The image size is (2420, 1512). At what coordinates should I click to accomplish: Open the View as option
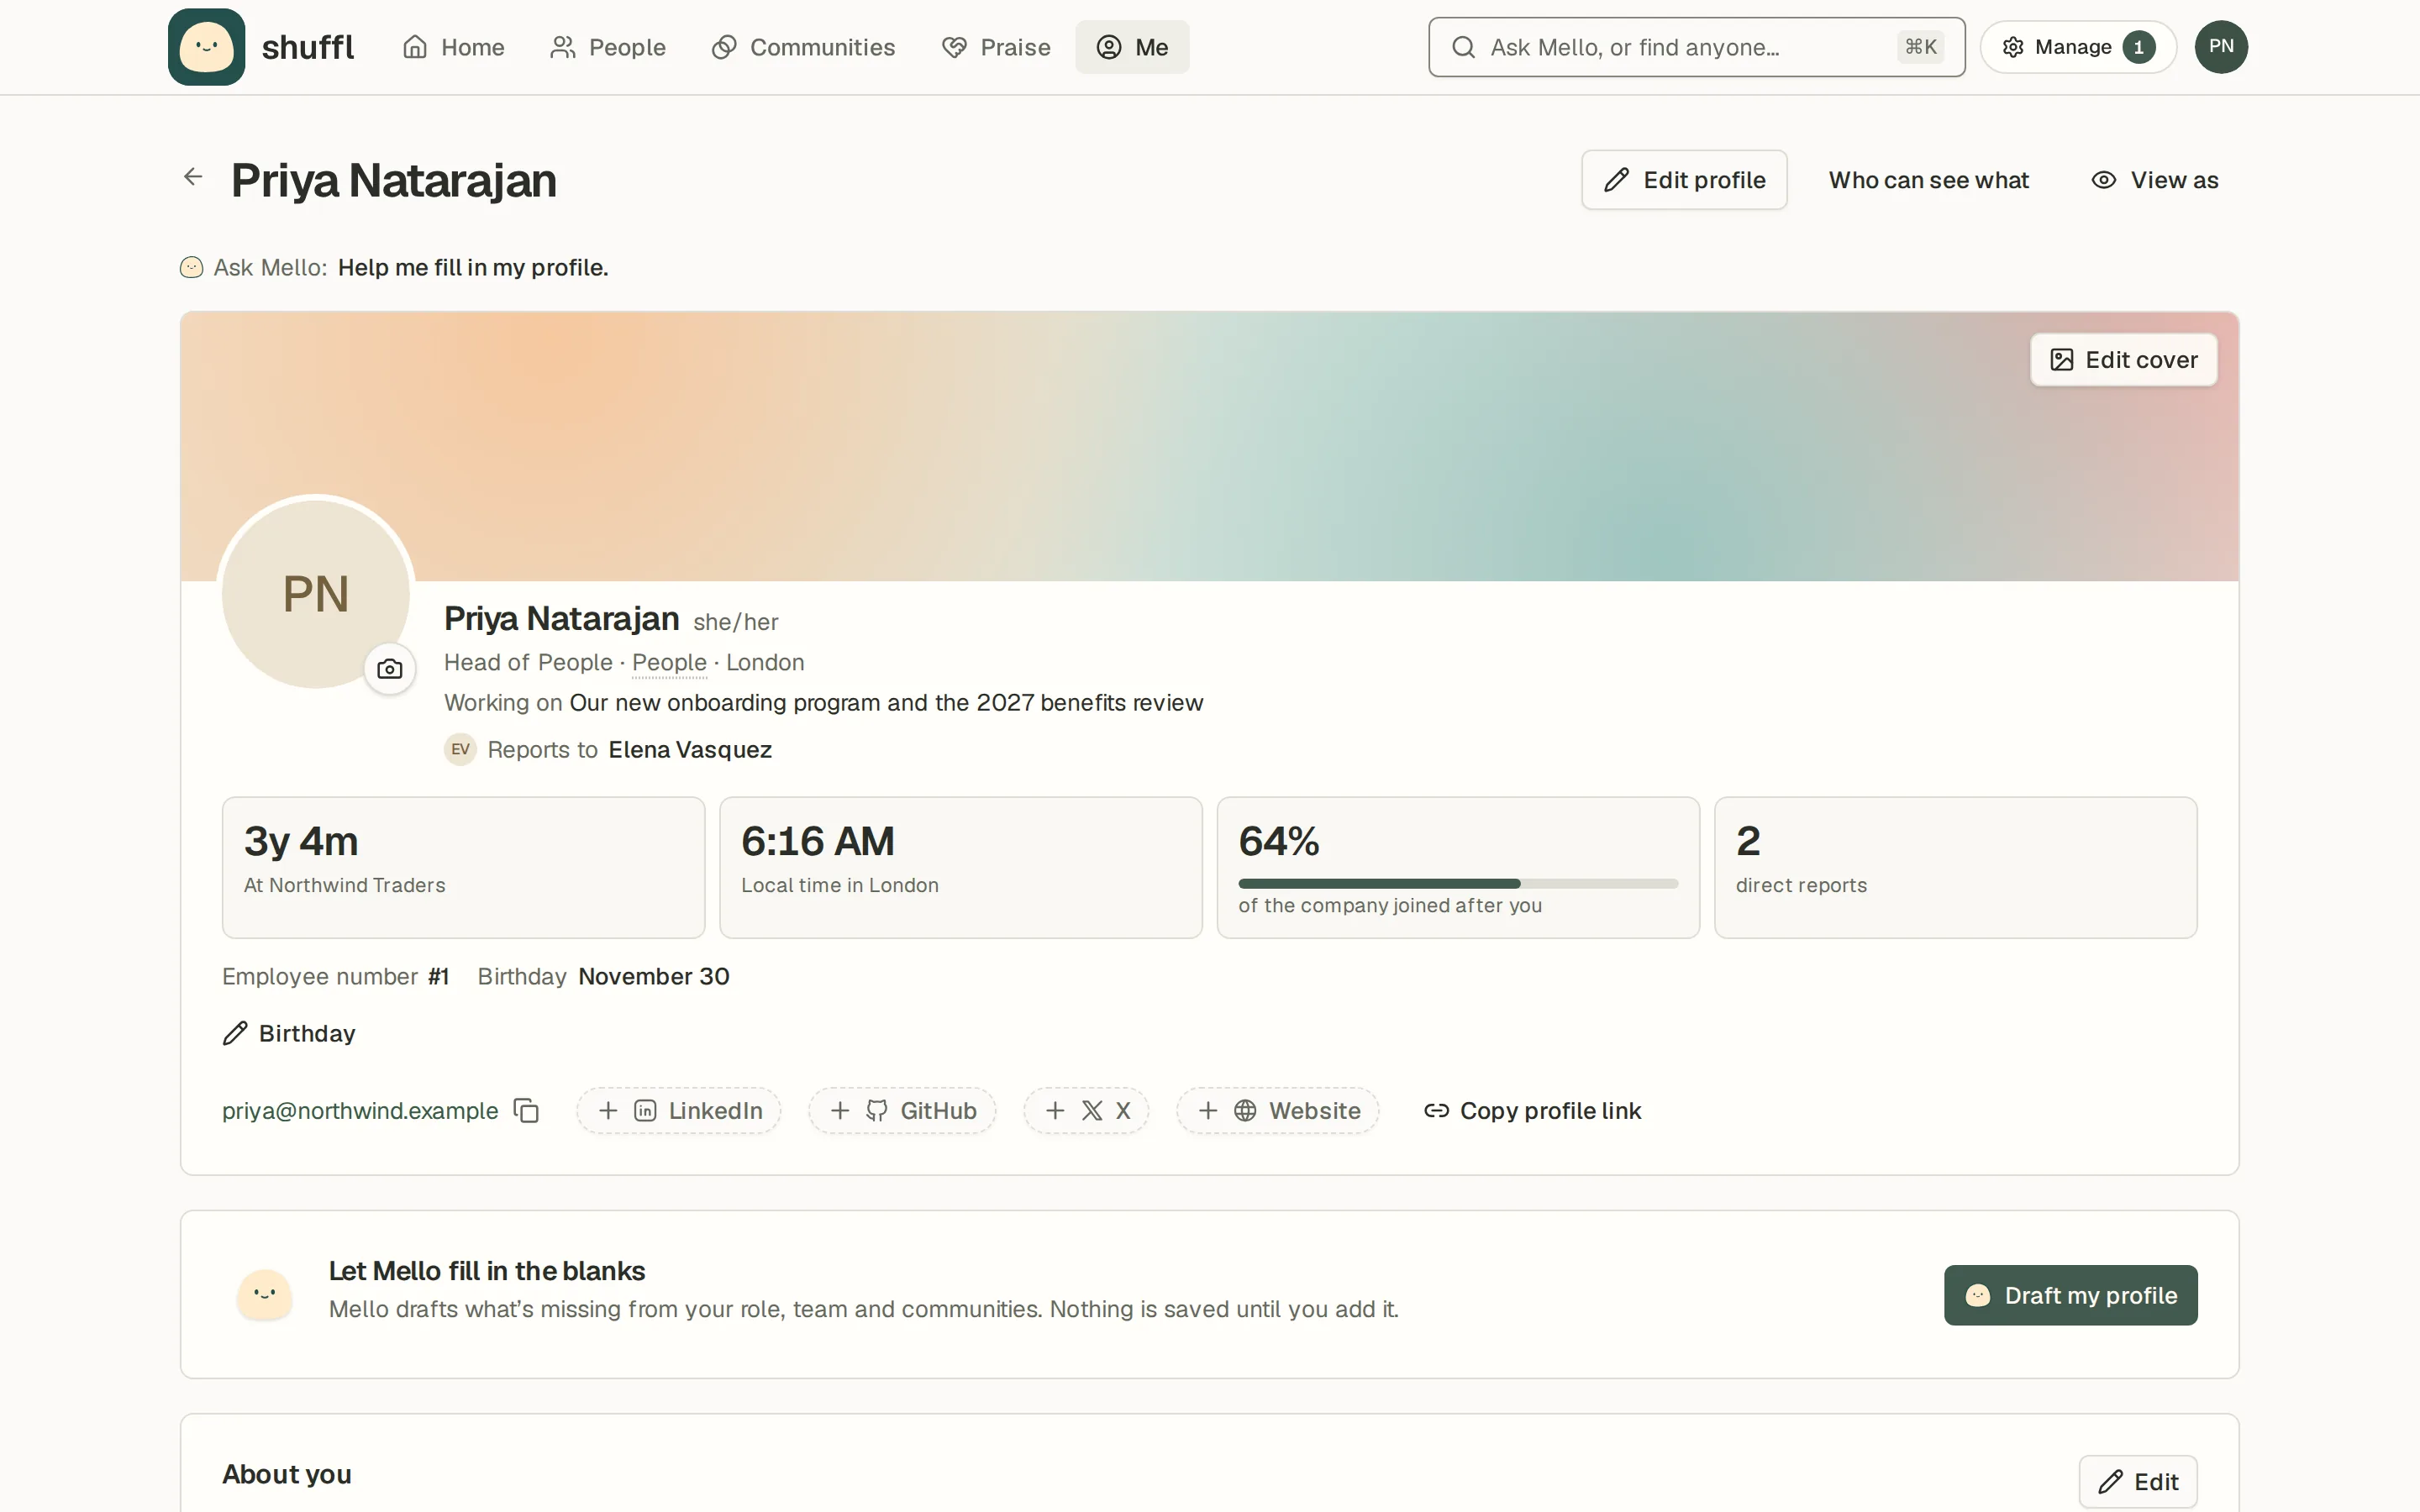pyautogui.click(x=2154, y=180)
